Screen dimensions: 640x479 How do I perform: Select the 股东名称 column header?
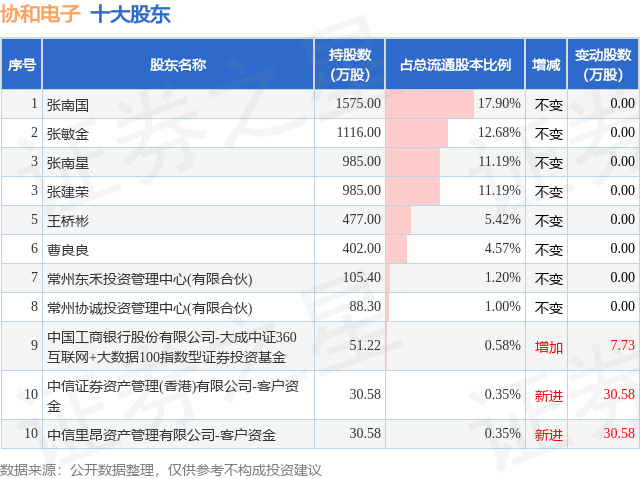pyautogui.click(x=178, y=64)
